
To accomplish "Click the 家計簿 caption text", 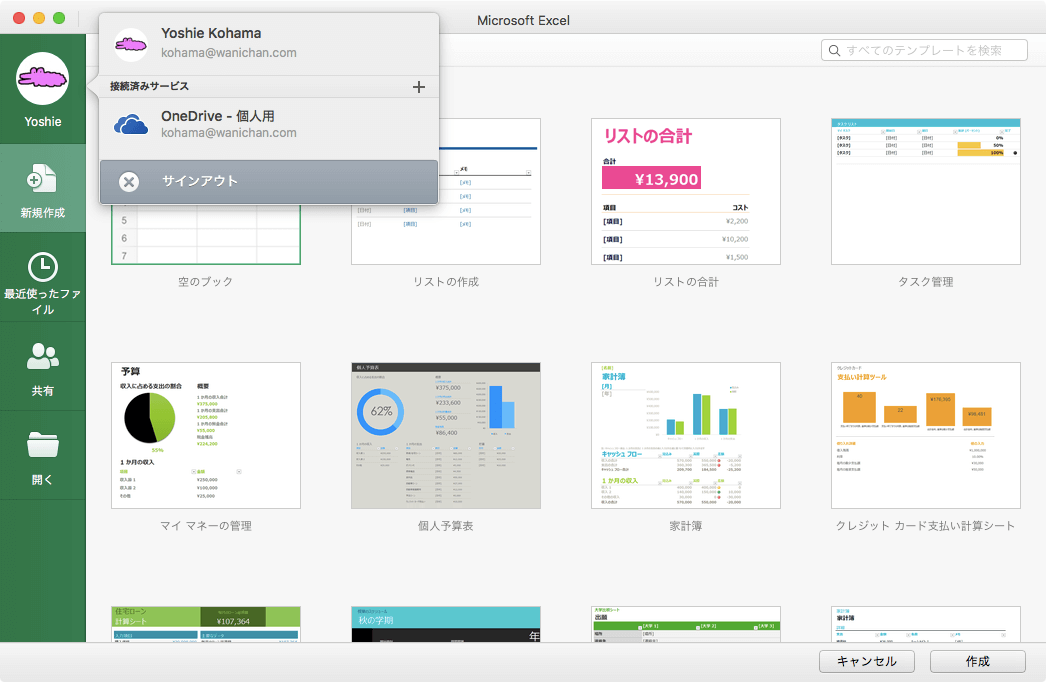I will 686,526.
